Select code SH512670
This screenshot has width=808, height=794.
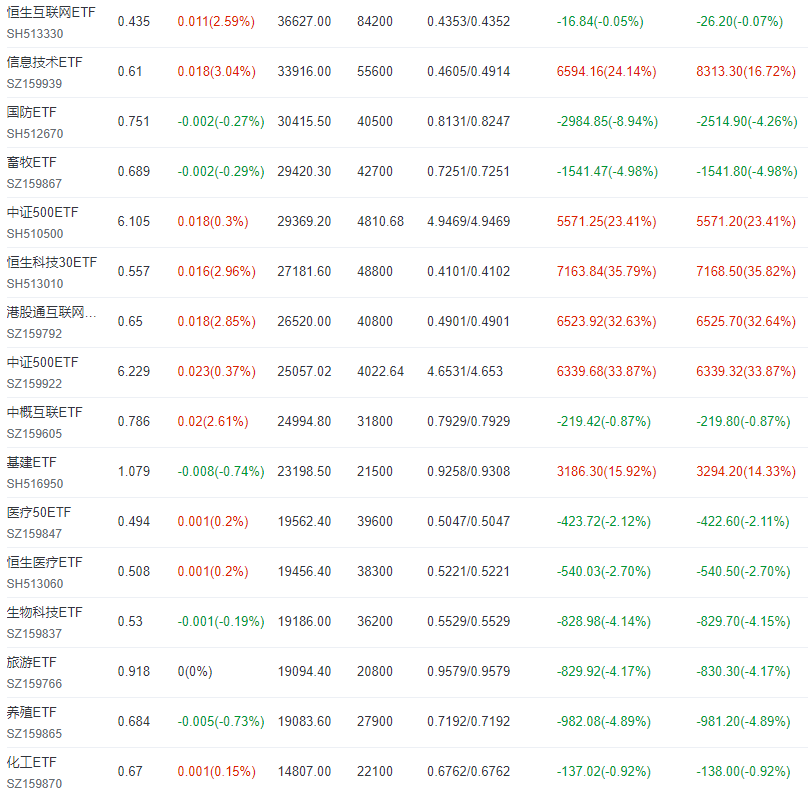(35, 134)
